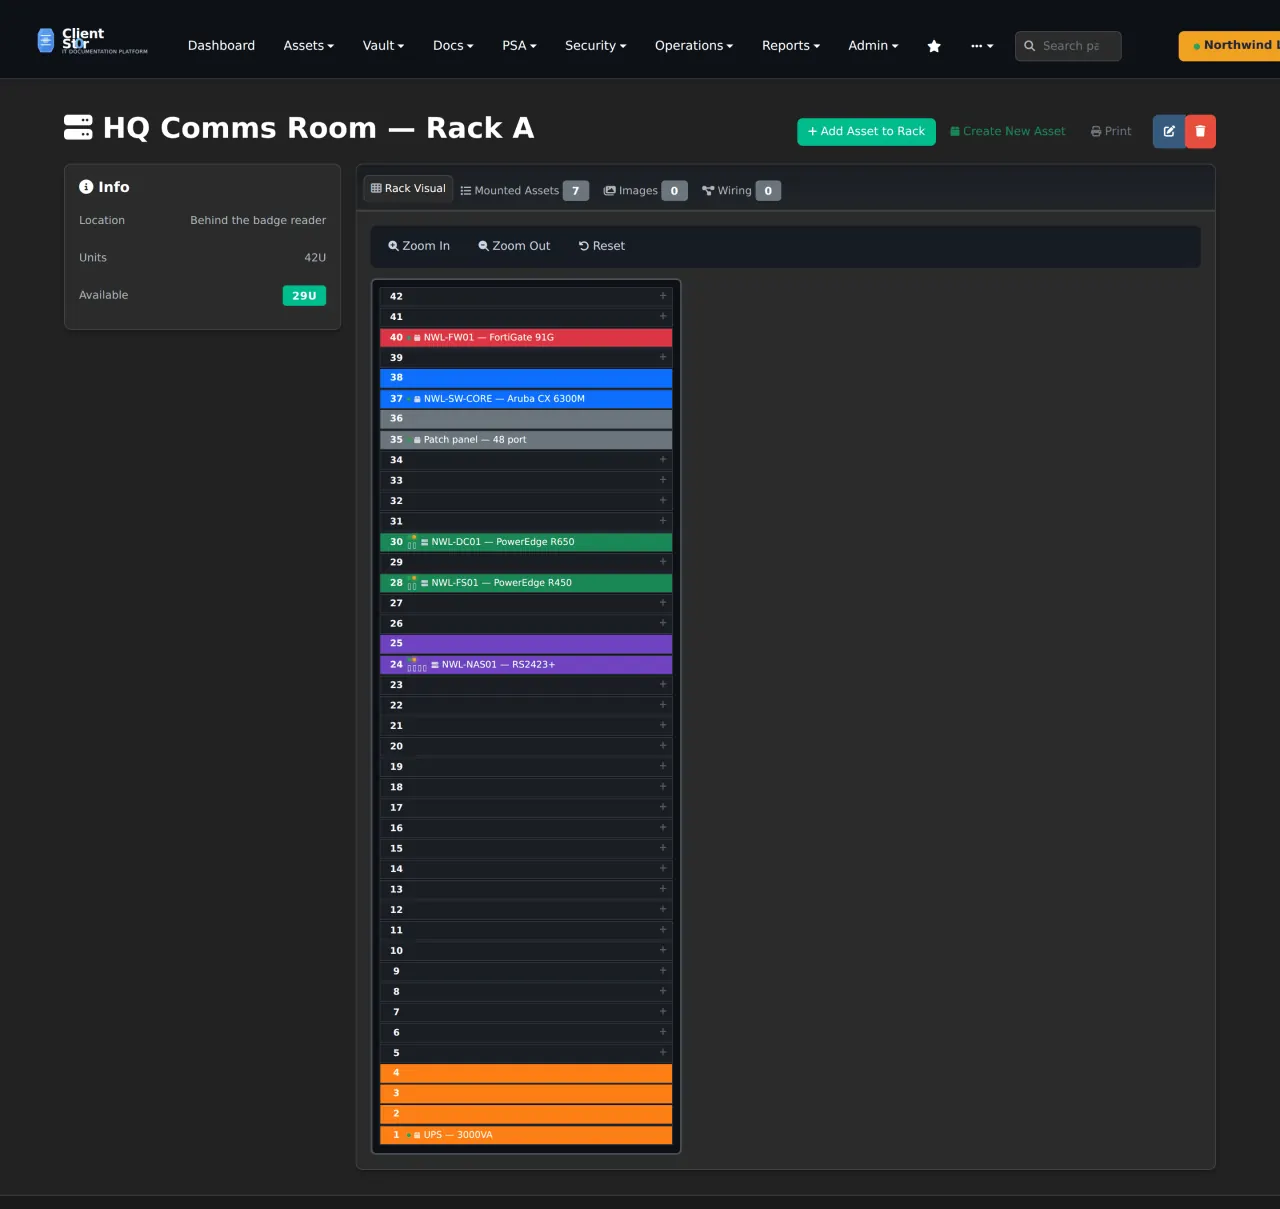Go to the Dashboard menu item
Image resolution: width=1280 pixels, height=1209 pixels.
tap(221, 46)
